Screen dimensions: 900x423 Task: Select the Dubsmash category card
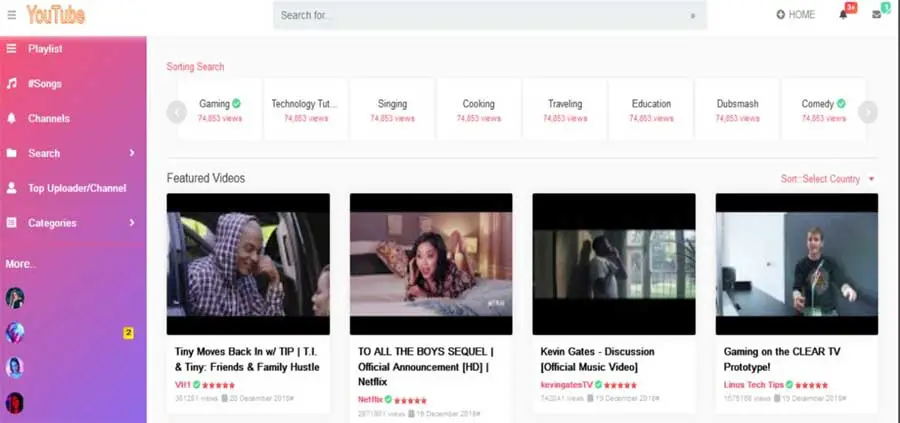737,109
